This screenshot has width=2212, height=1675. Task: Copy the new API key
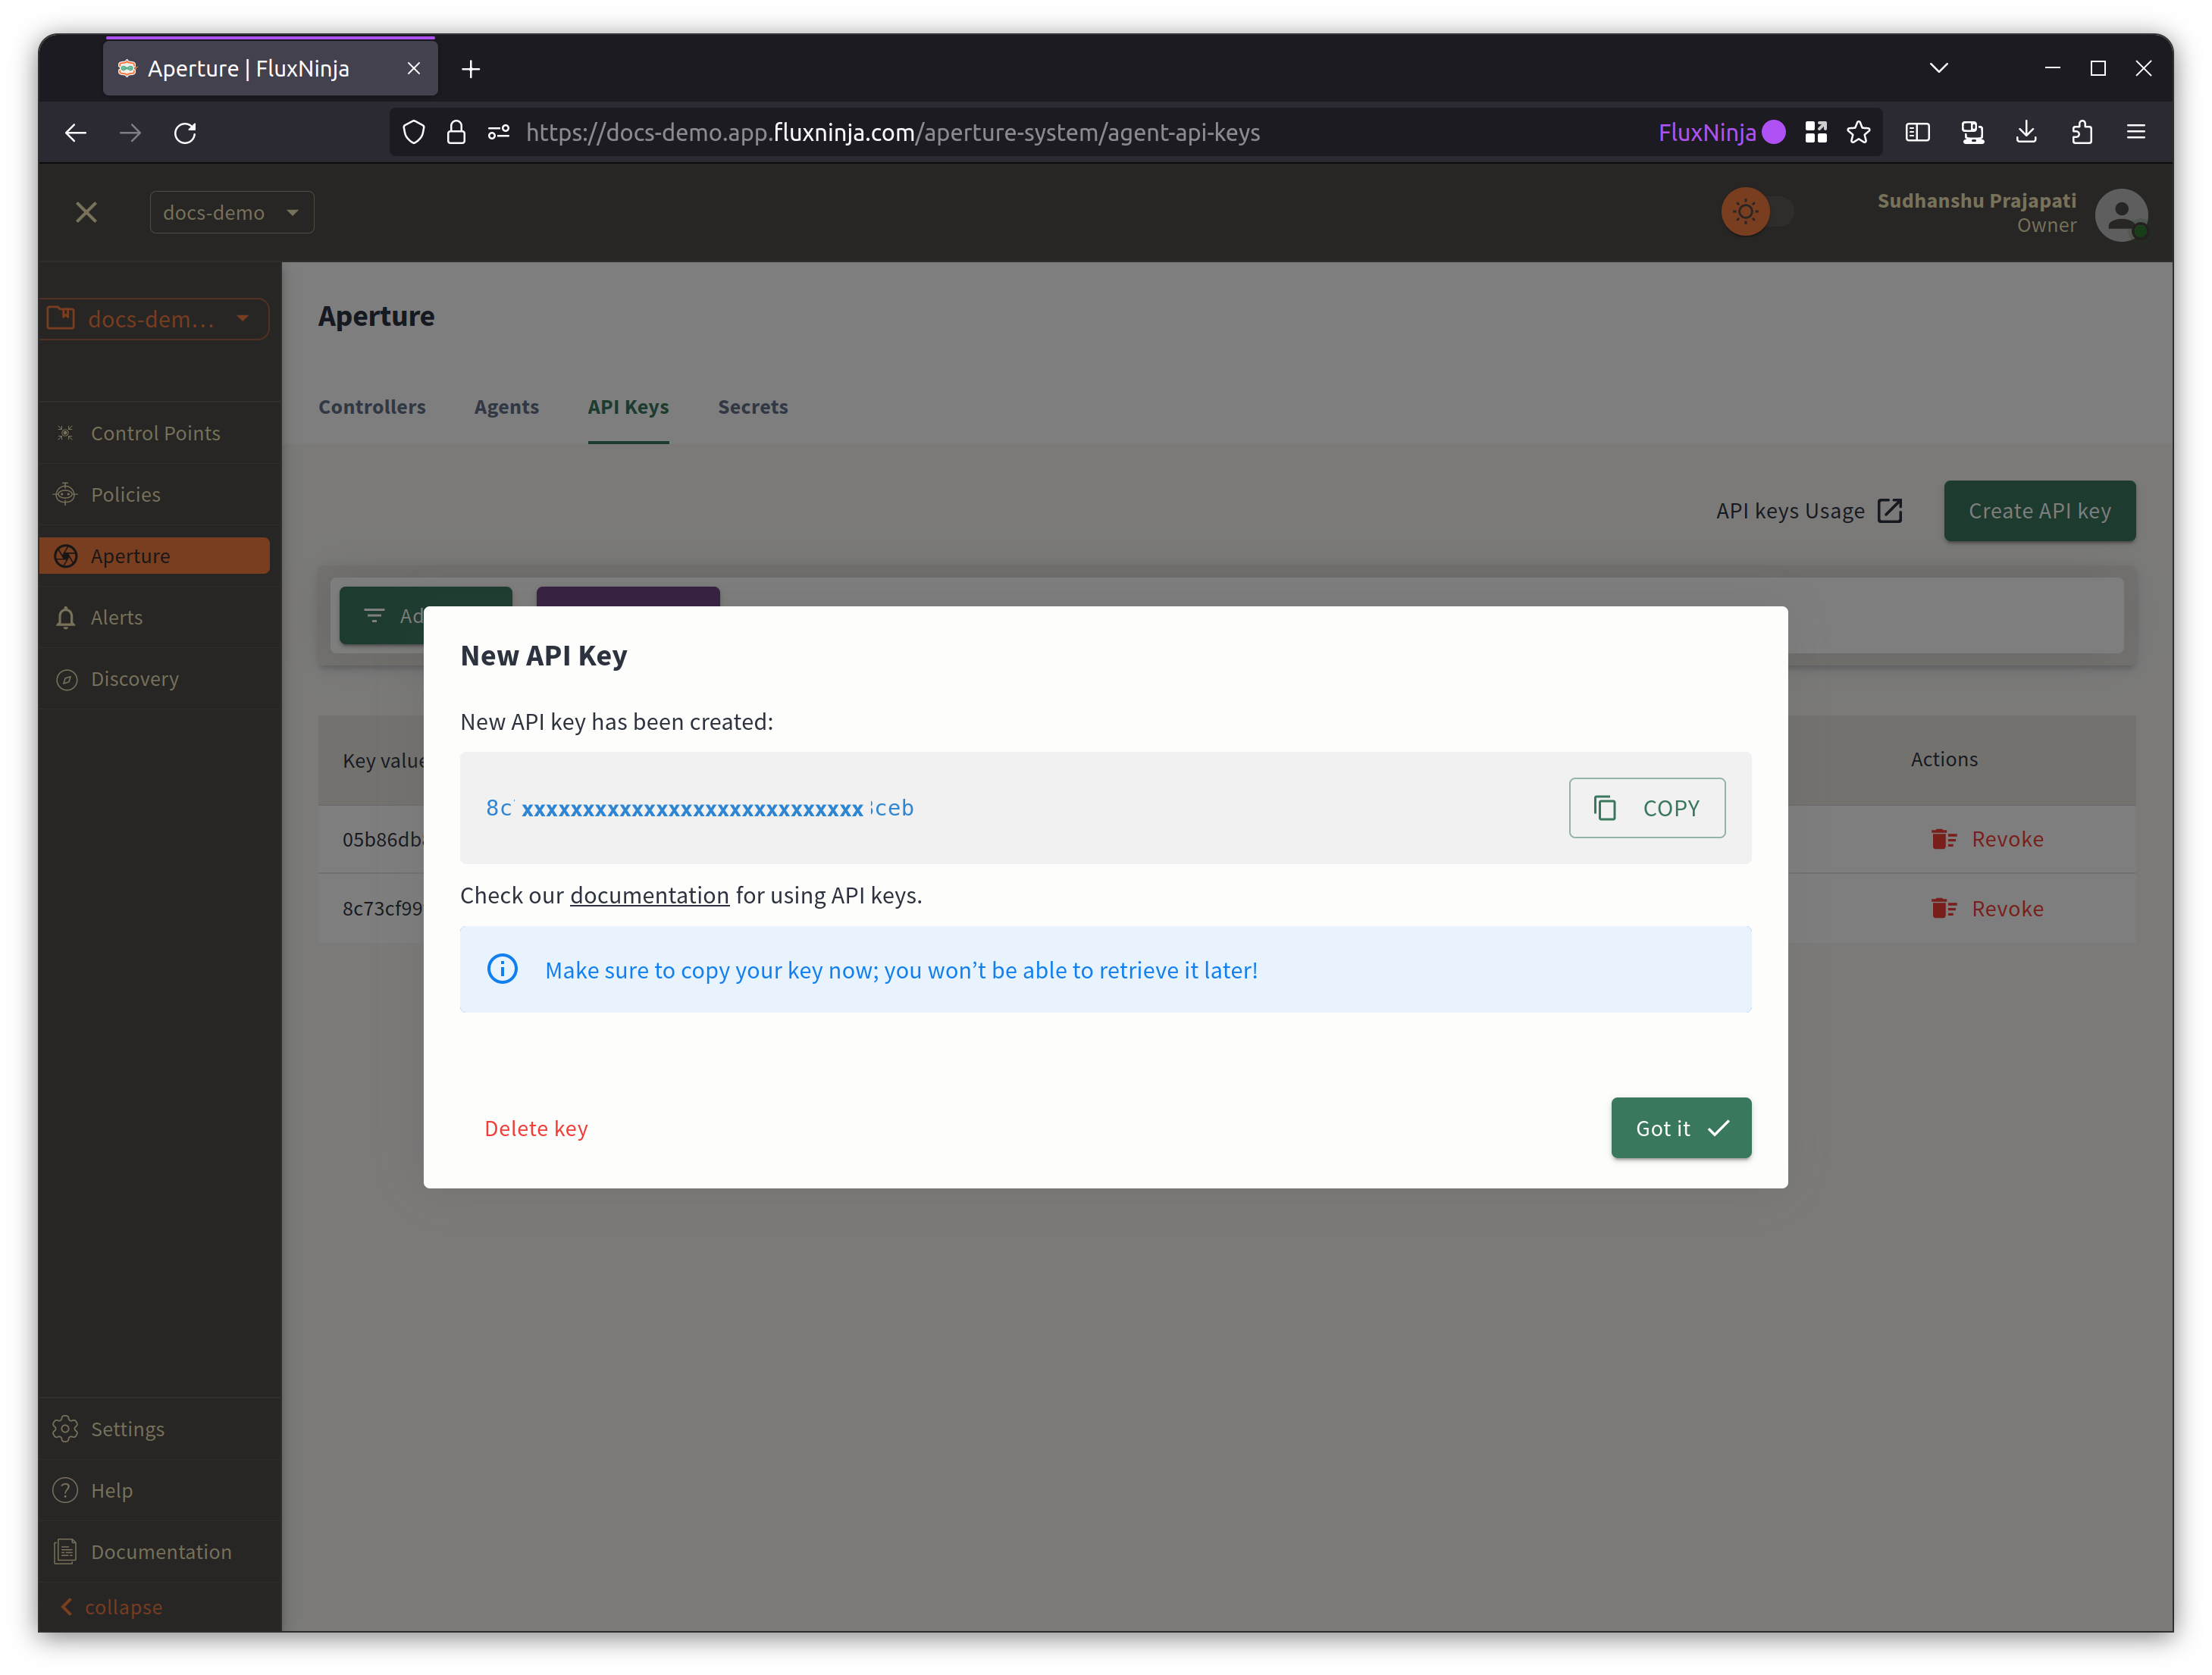click(x=1646, y=808)
